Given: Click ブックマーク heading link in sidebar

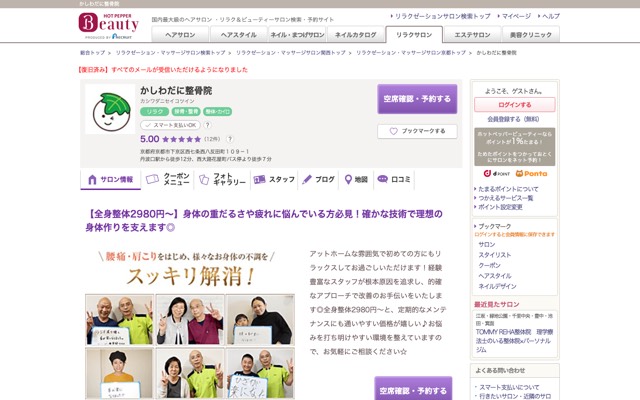Looking at the screenshot, I should pos(494,226).
